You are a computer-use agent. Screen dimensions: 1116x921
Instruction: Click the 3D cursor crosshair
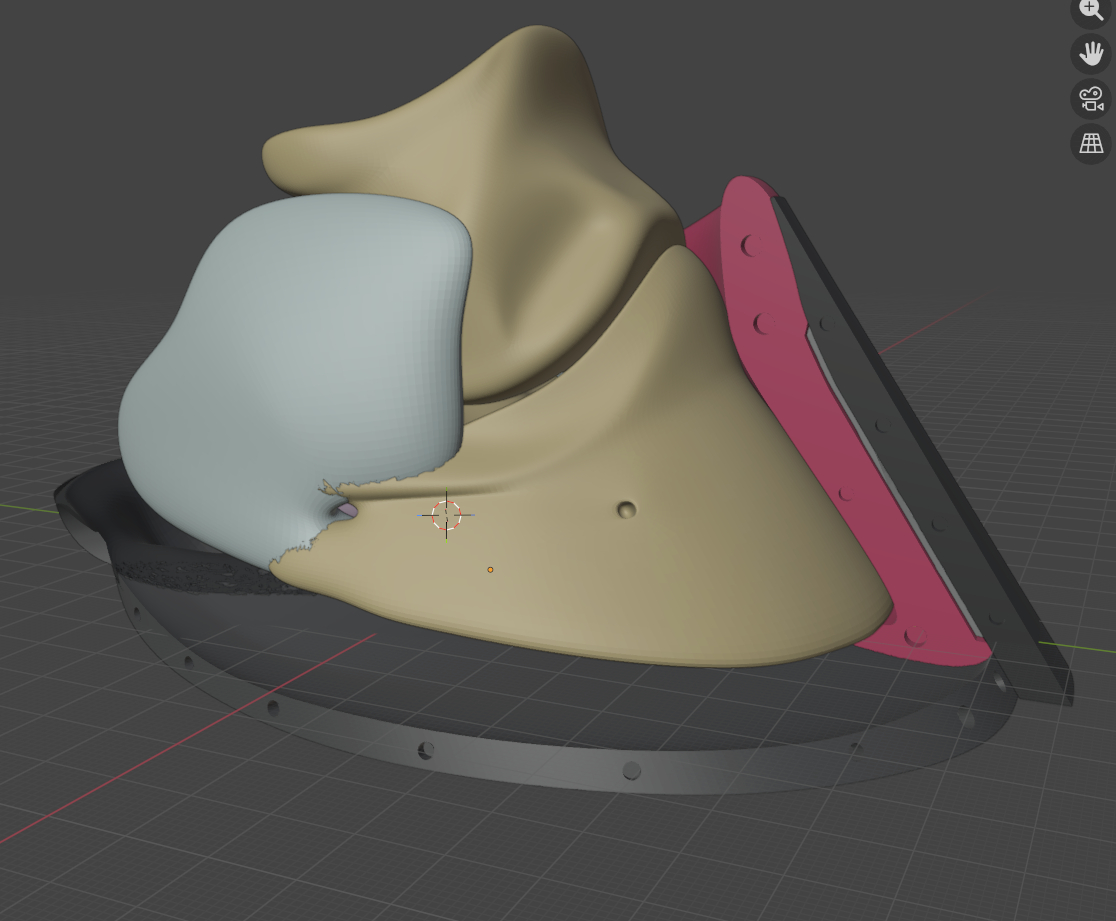tap(446, 515)
